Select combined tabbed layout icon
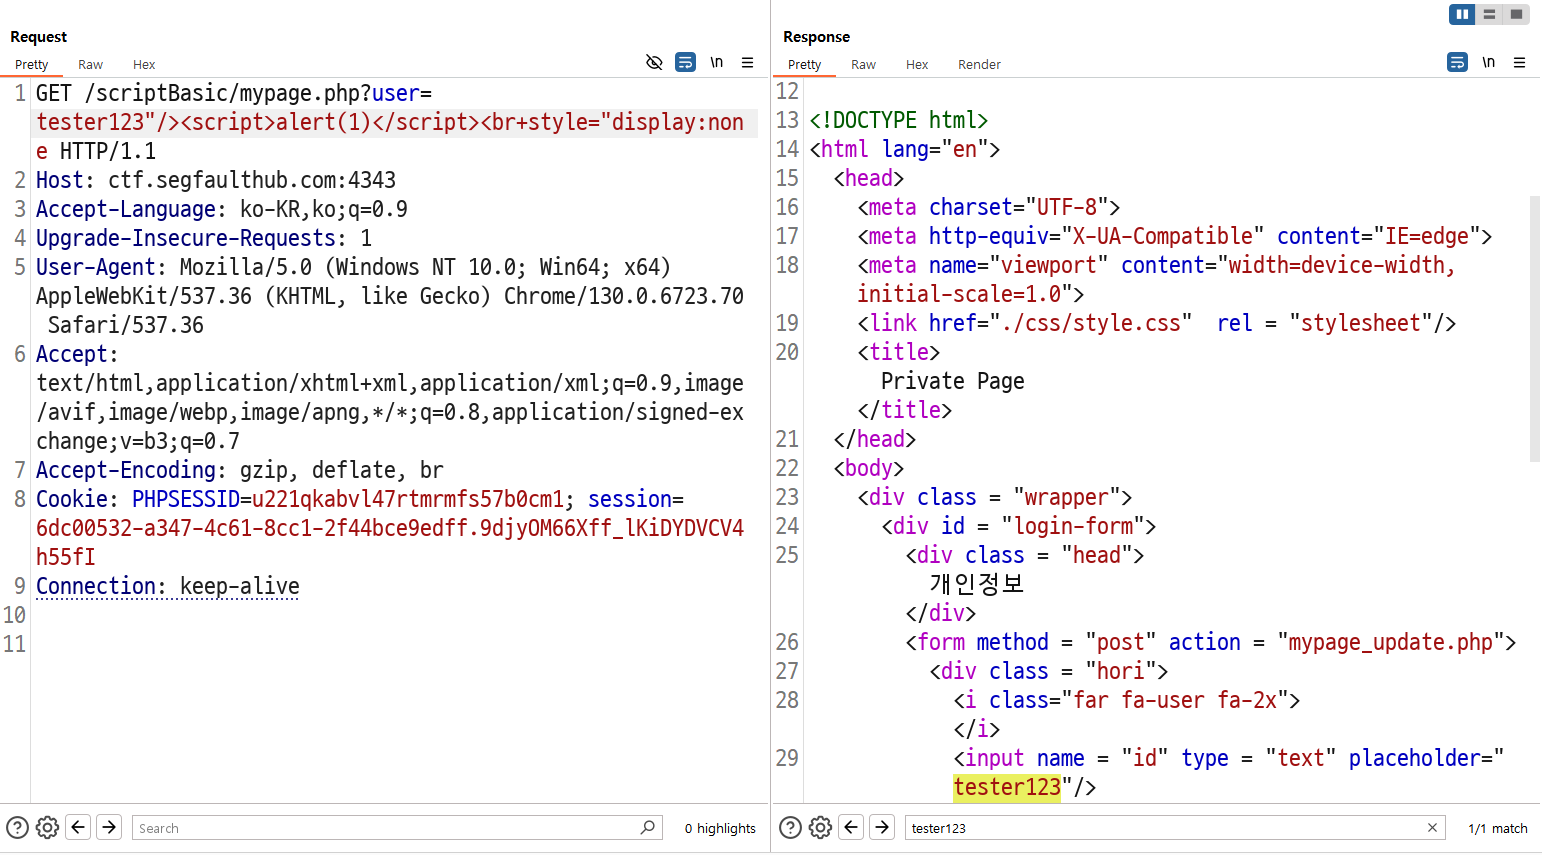 (1516, 14)
